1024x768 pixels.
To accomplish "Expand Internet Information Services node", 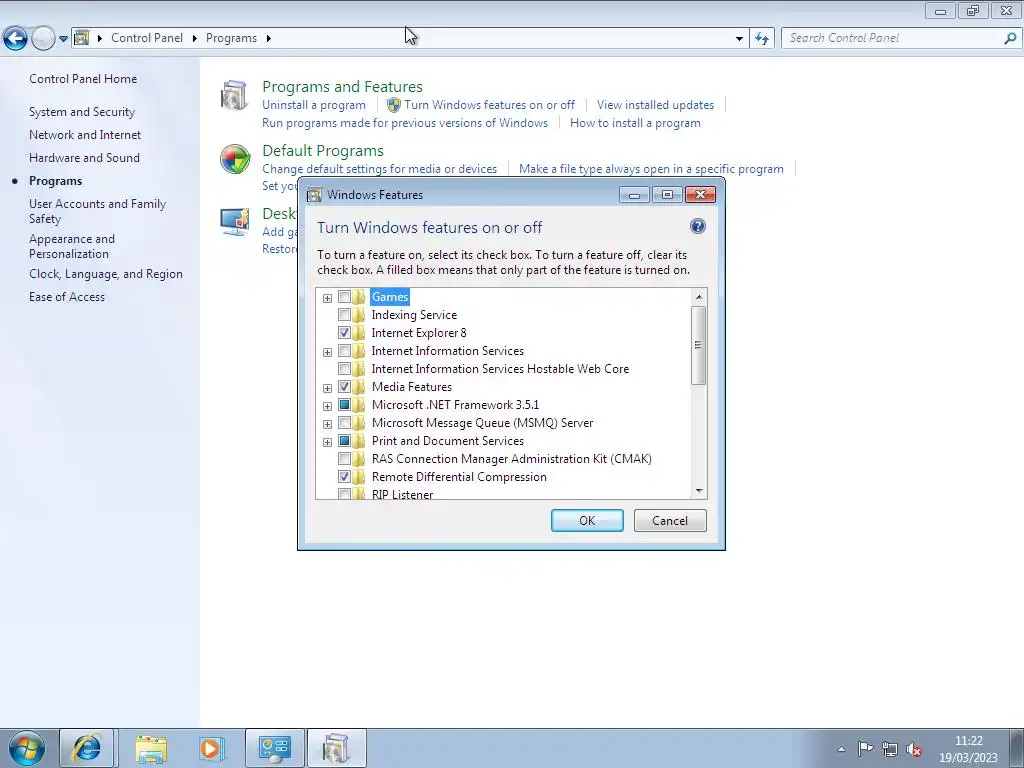I will click(327, 353).
